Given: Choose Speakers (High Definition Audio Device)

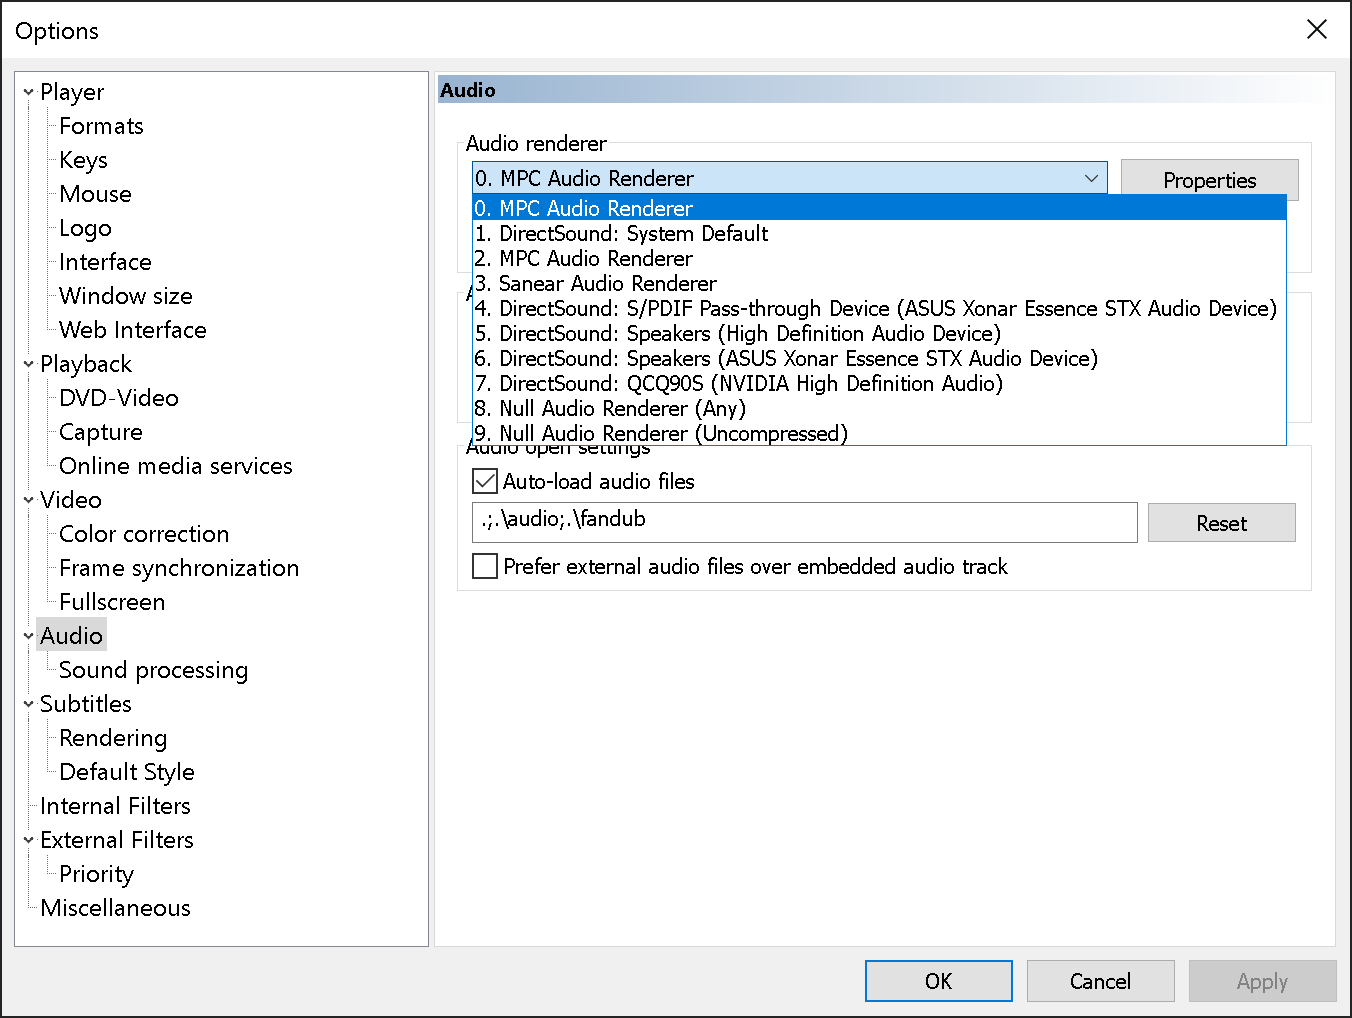Looking at the screenshot, I should click(879, 333).
